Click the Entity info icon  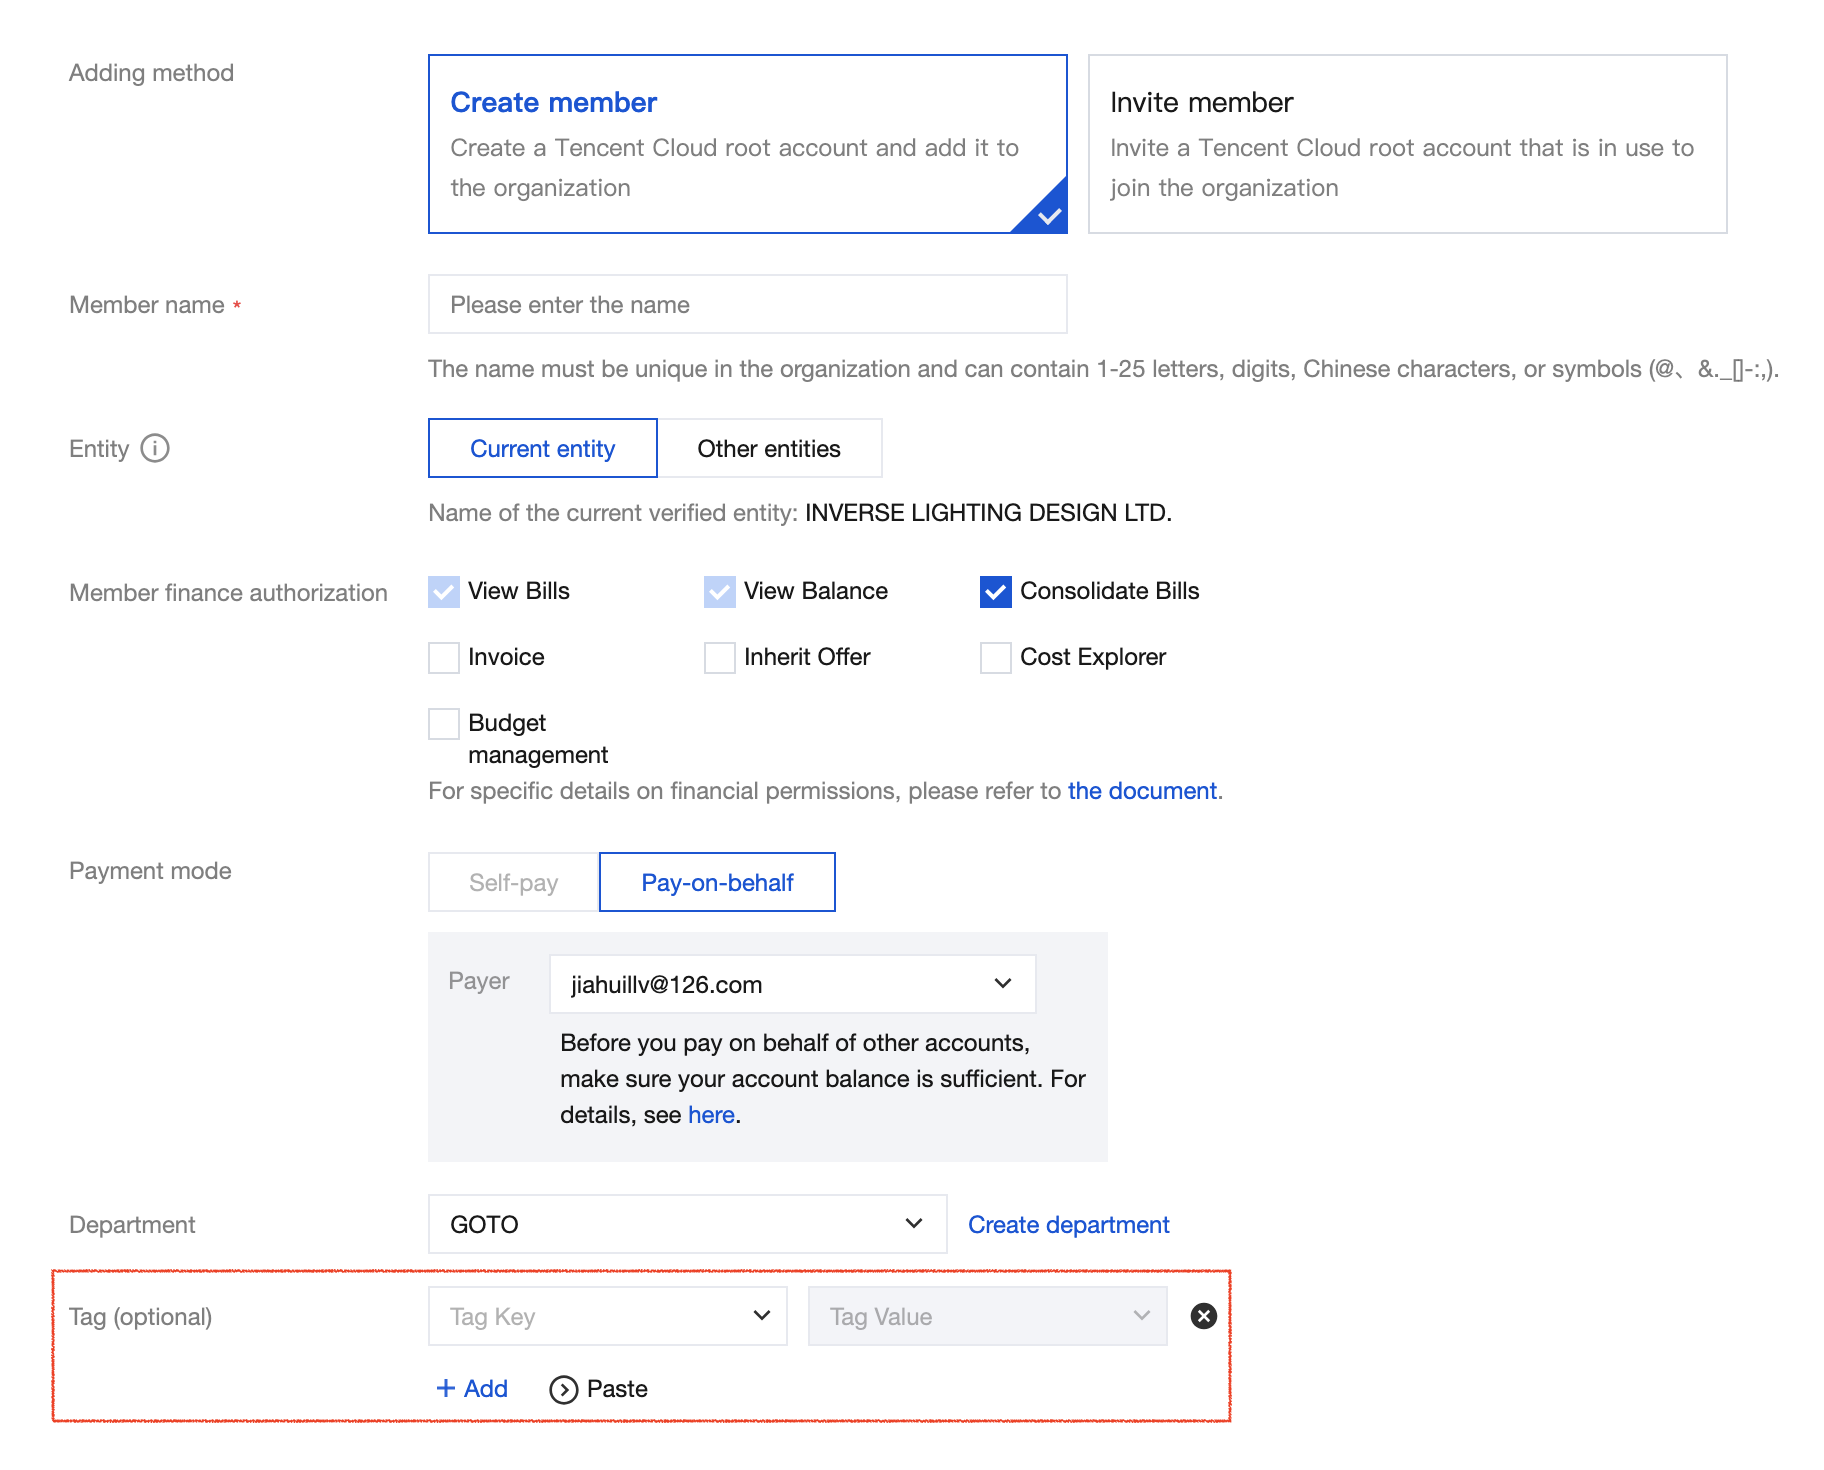coord(155,448)
